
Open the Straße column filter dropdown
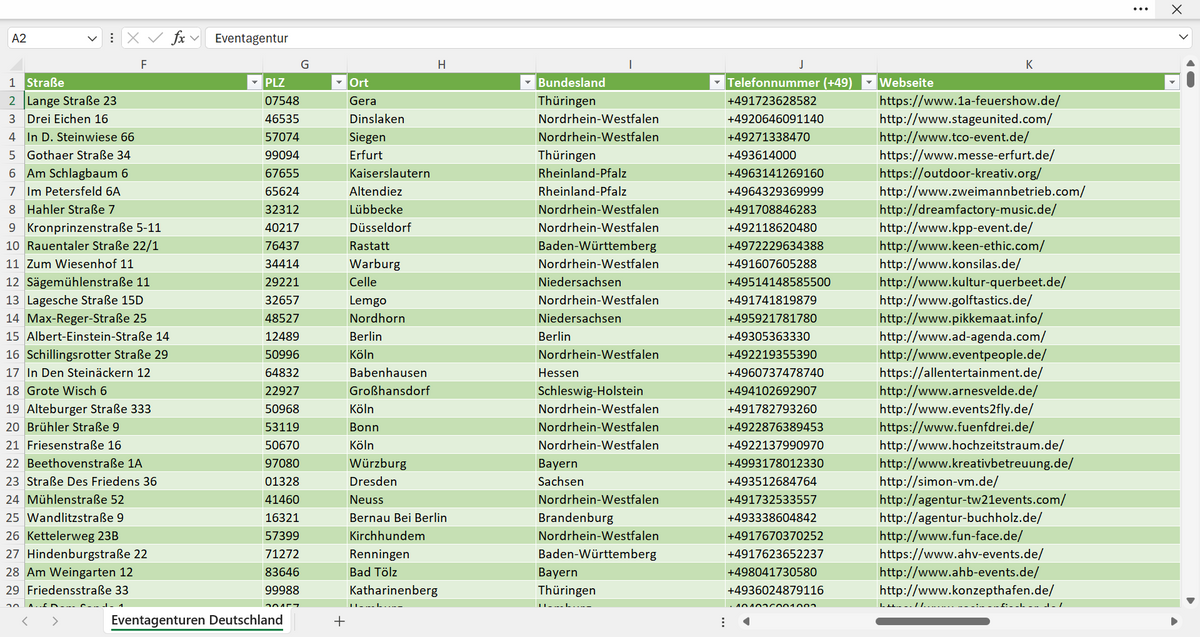(x=253, y=83)
